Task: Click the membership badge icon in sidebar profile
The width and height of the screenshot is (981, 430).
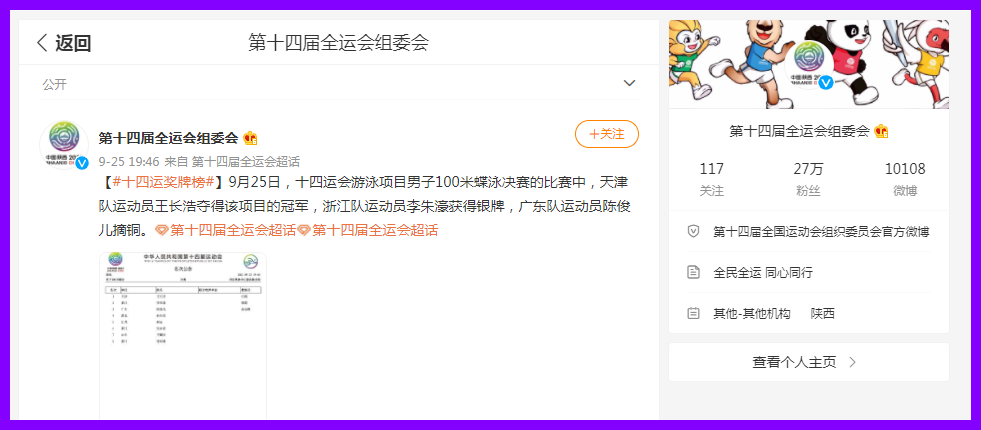Action: coord(882,131)
